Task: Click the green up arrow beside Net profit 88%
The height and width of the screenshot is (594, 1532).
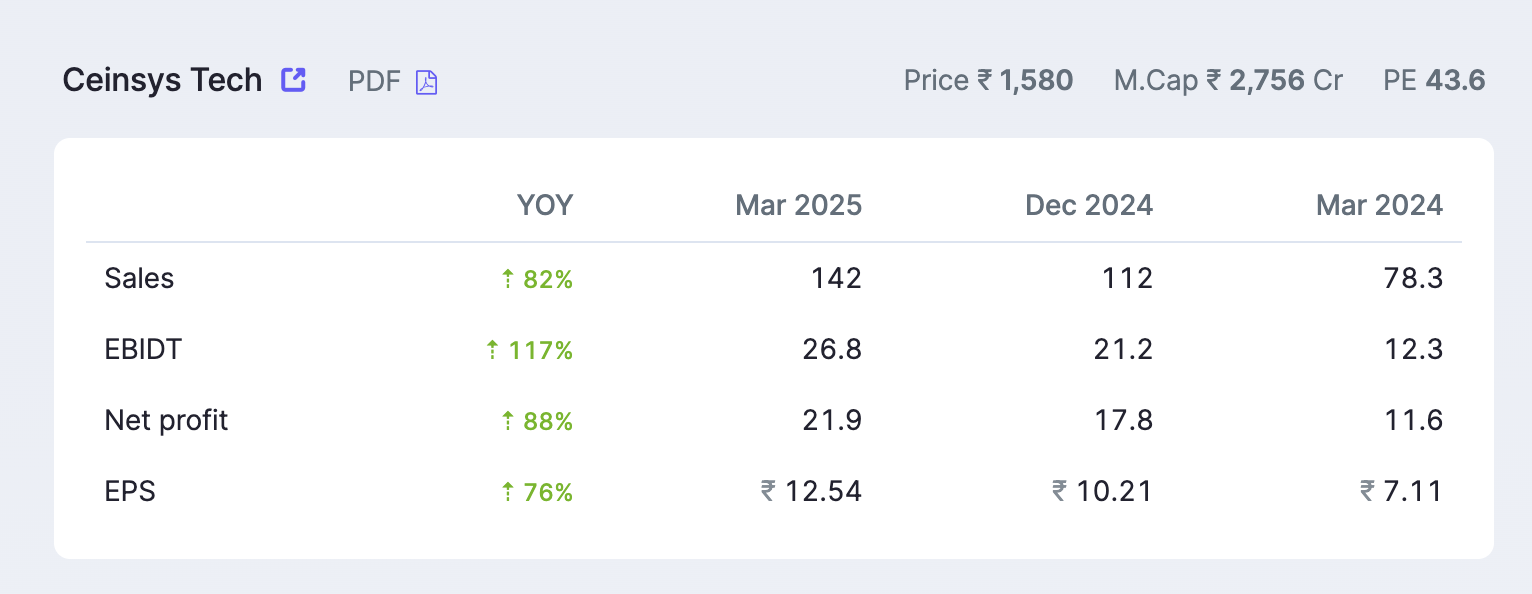Action: click(507, 421)
